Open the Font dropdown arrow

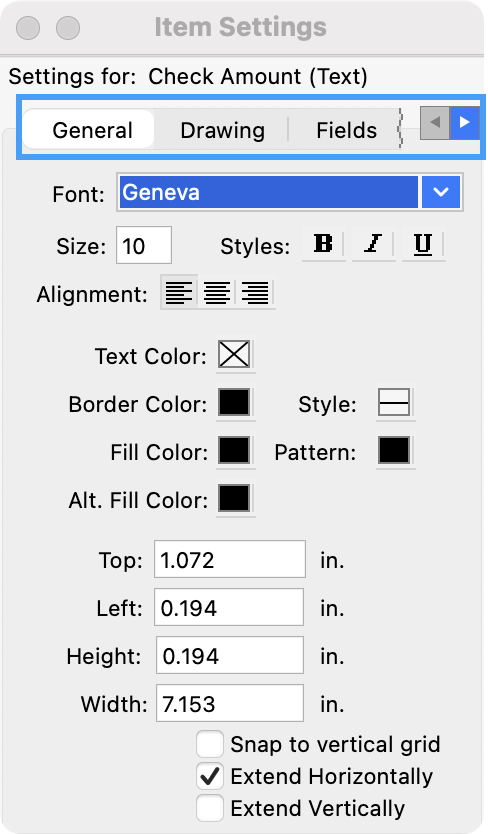pos(441,192)
